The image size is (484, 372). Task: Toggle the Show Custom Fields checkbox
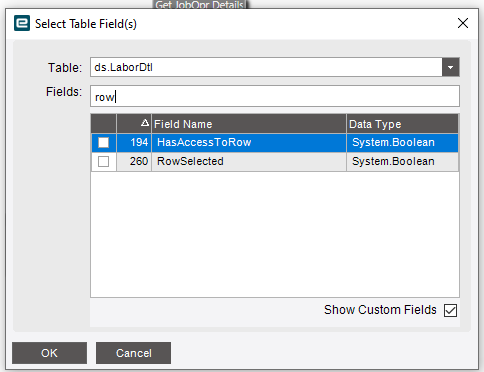tap(450, 310)
